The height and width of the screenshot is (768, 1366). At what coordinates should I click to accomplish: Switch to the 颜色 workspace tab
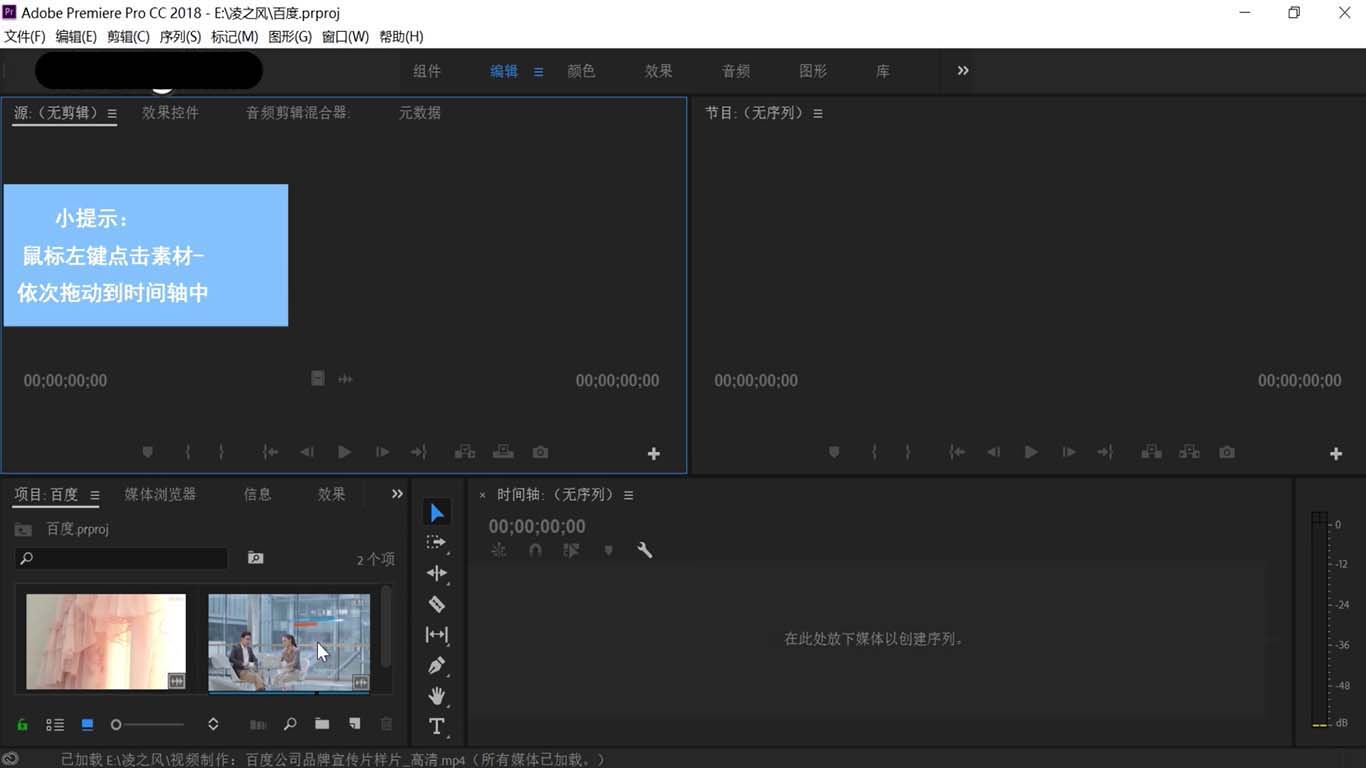click(x=581, y=71)
